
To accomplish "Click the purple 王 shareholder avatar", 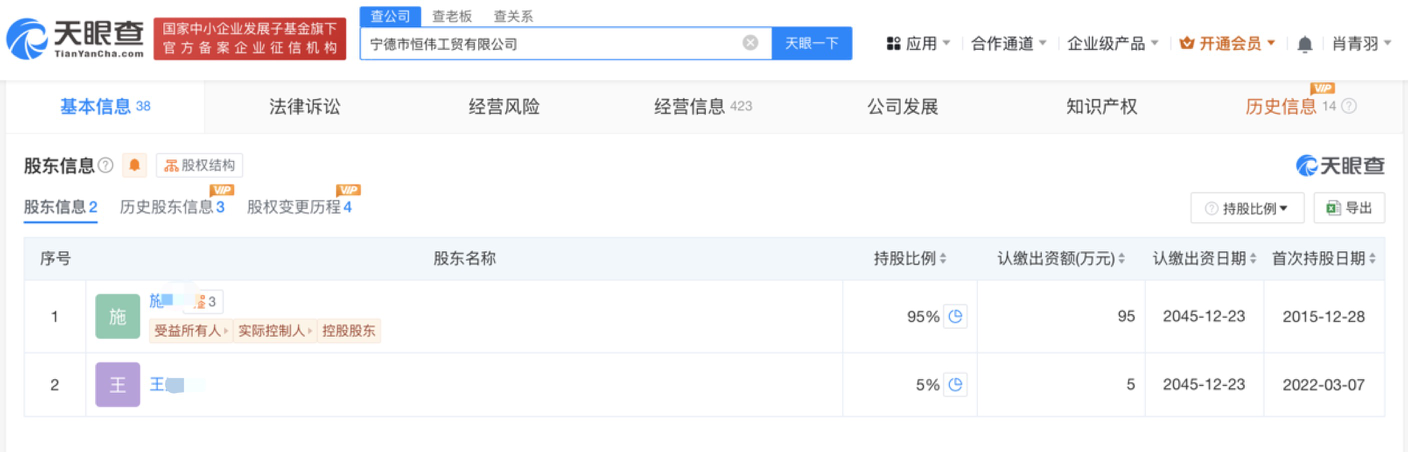I will tap(118, 384).
